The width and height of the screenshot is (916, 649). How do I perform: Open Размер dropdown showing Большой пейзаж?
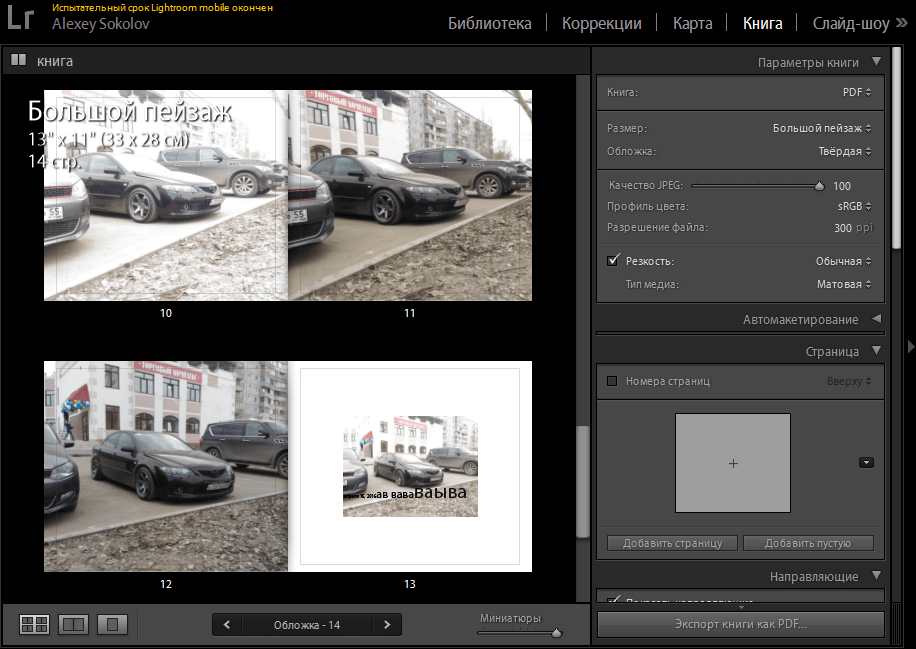pos(822,128)
